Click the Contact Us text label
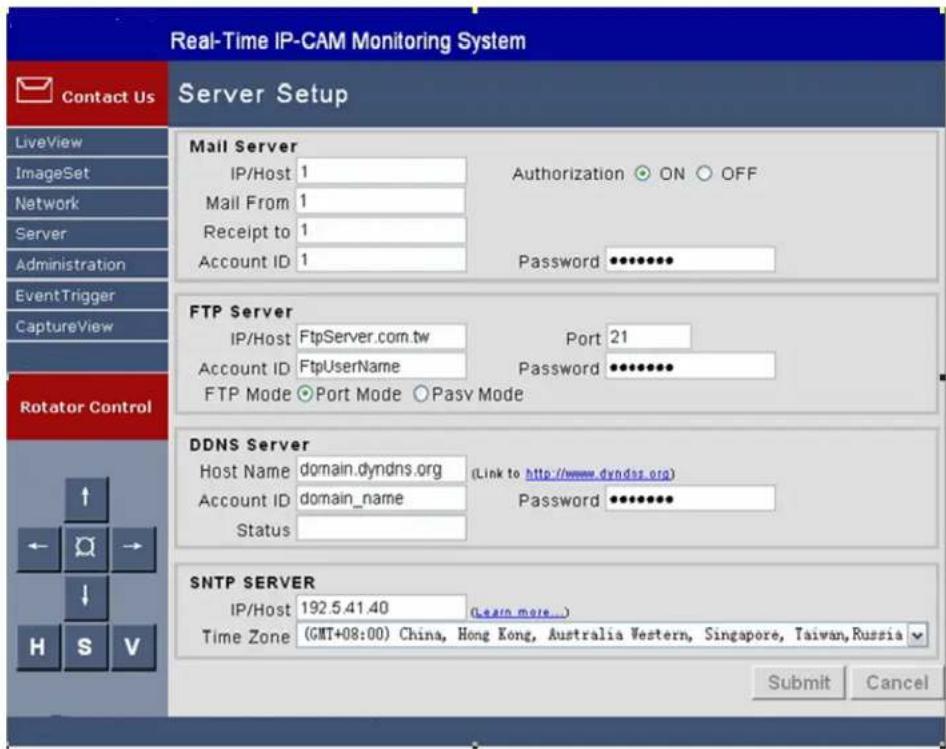The image size is (946, 749). 108,97
